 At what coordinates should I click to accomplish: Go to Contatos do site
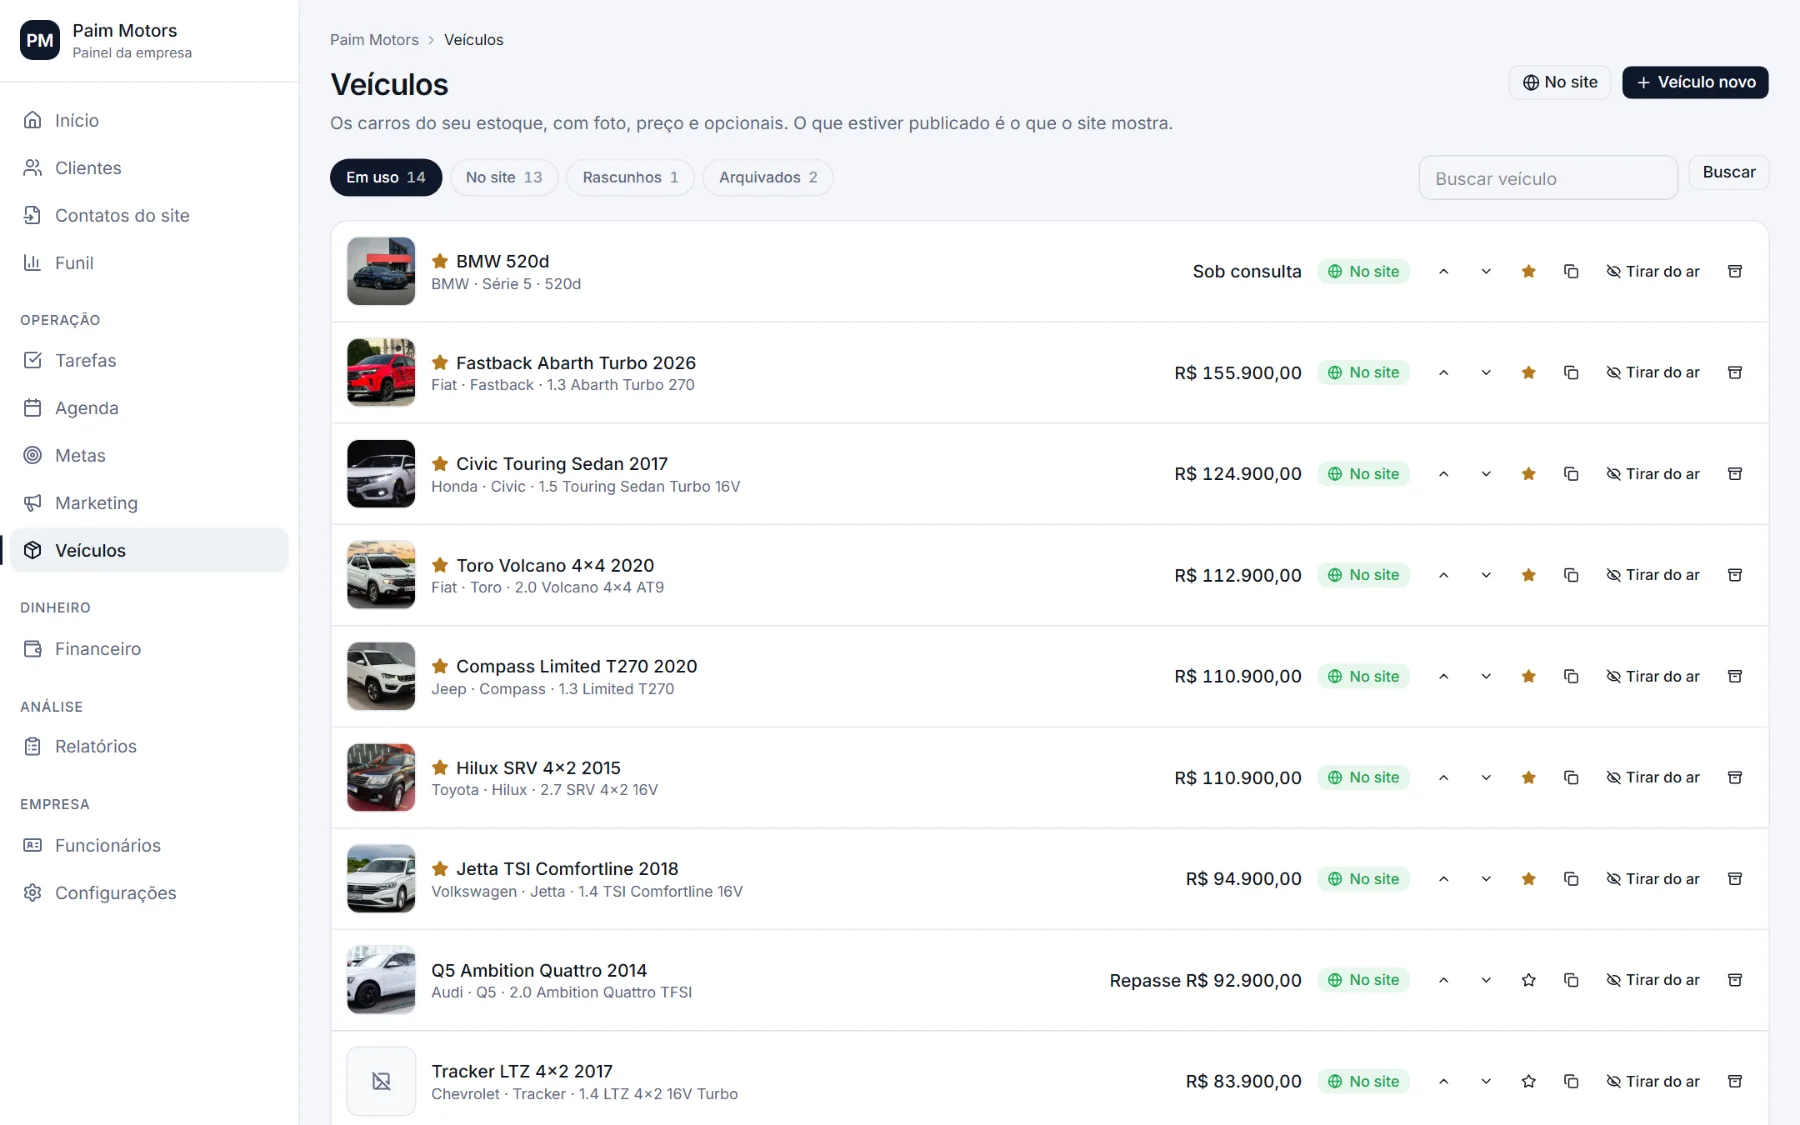point(150,215)
